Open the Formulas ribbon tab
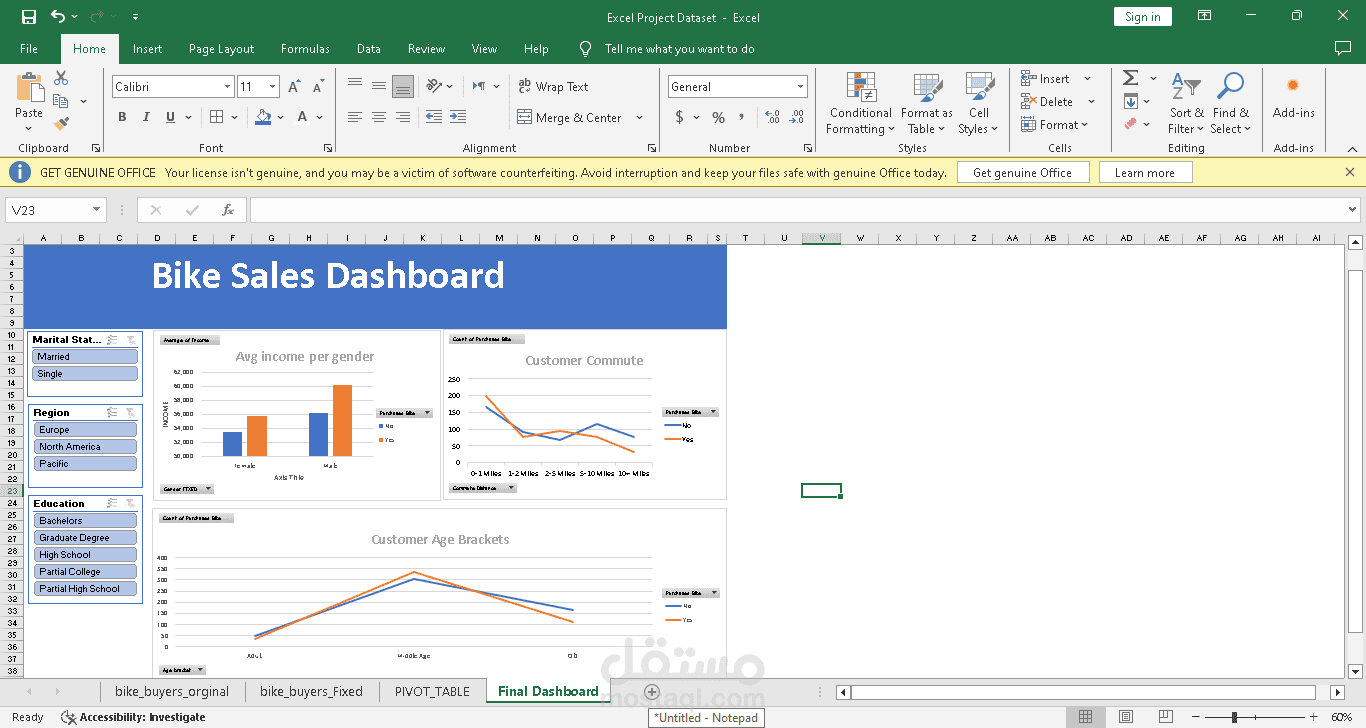 click(x=305, y=48)
